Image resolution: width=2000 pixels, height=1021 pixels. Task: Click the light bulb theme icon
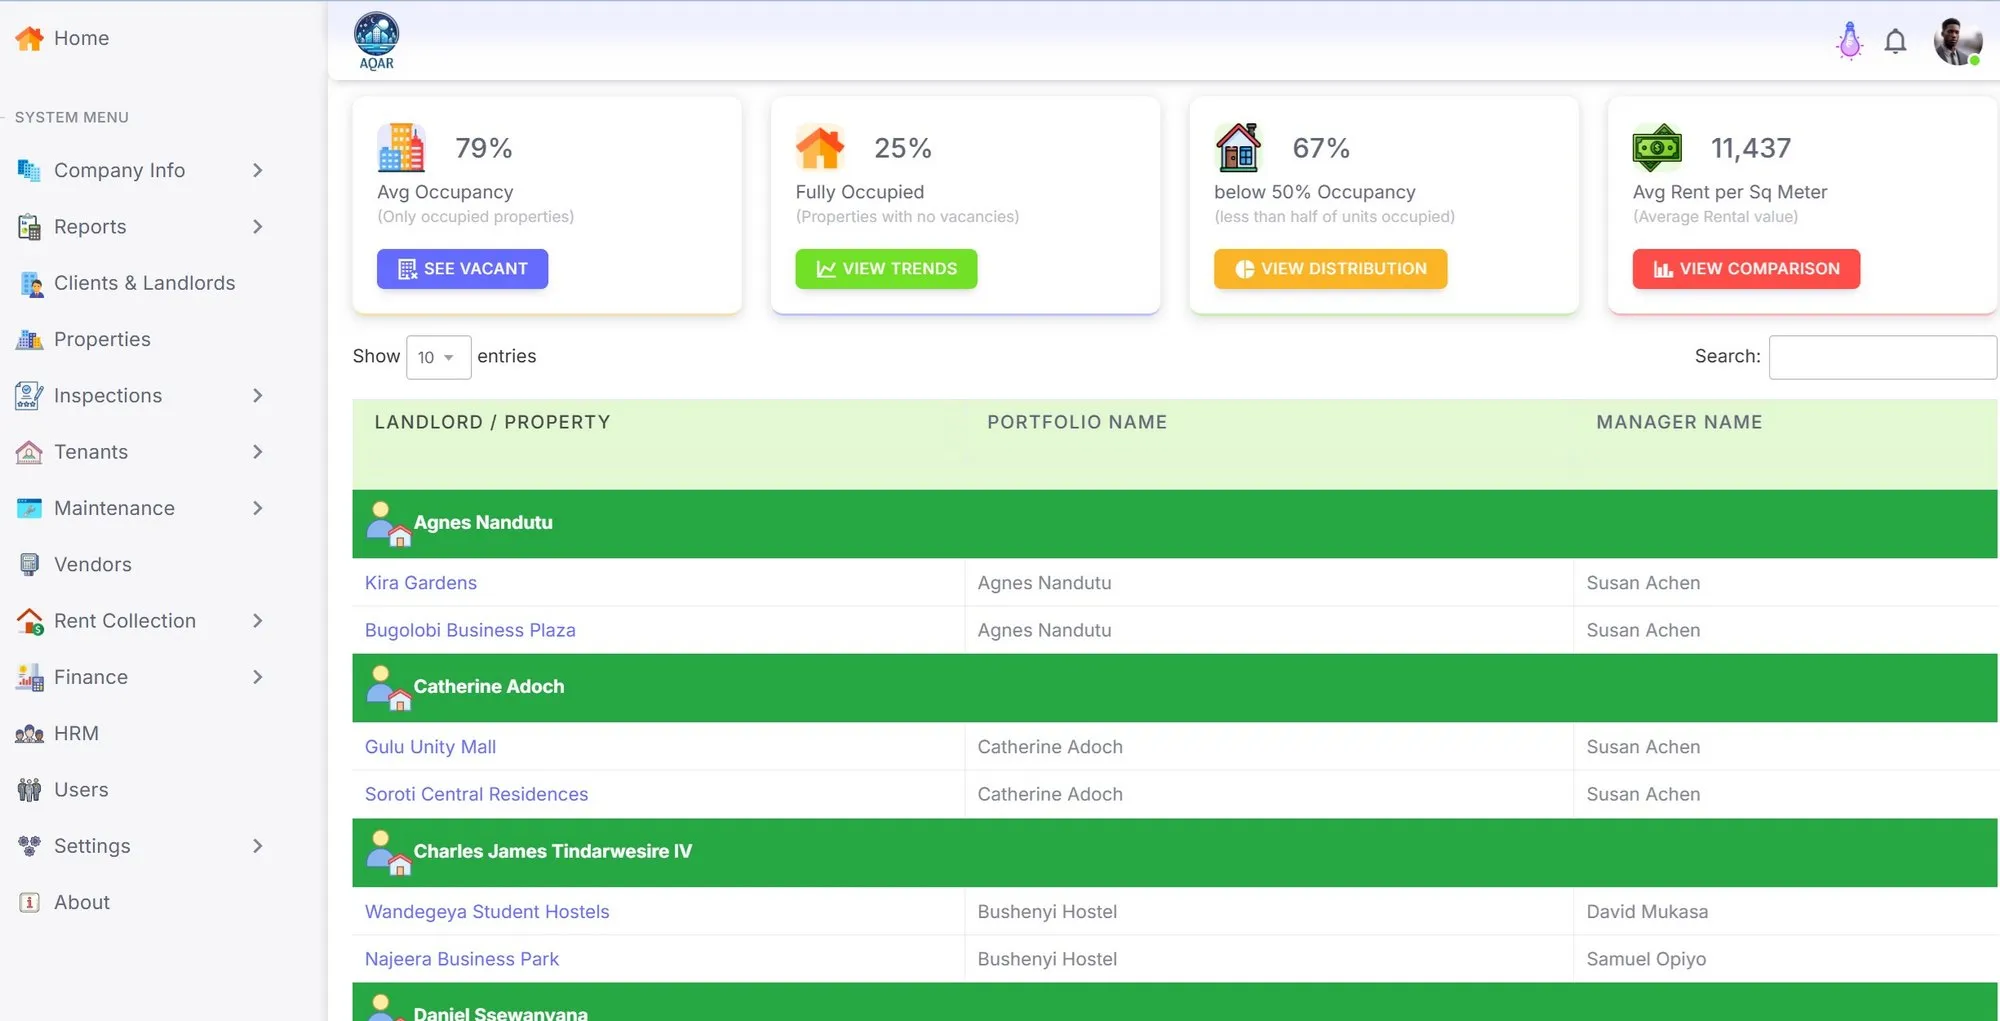tap(1849, 41)
